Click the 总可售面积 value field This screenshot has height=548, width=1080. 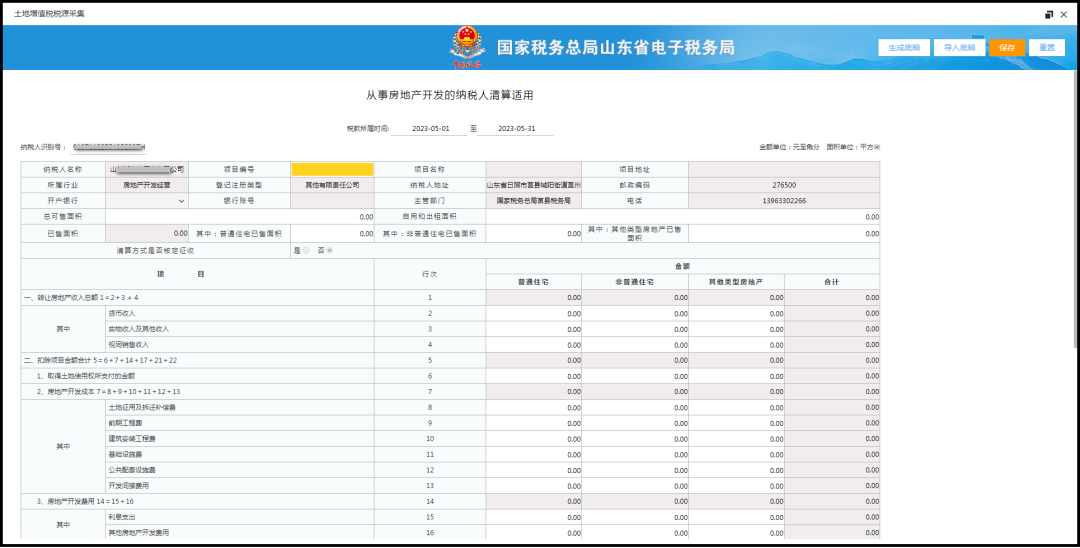tap(240, 217)
